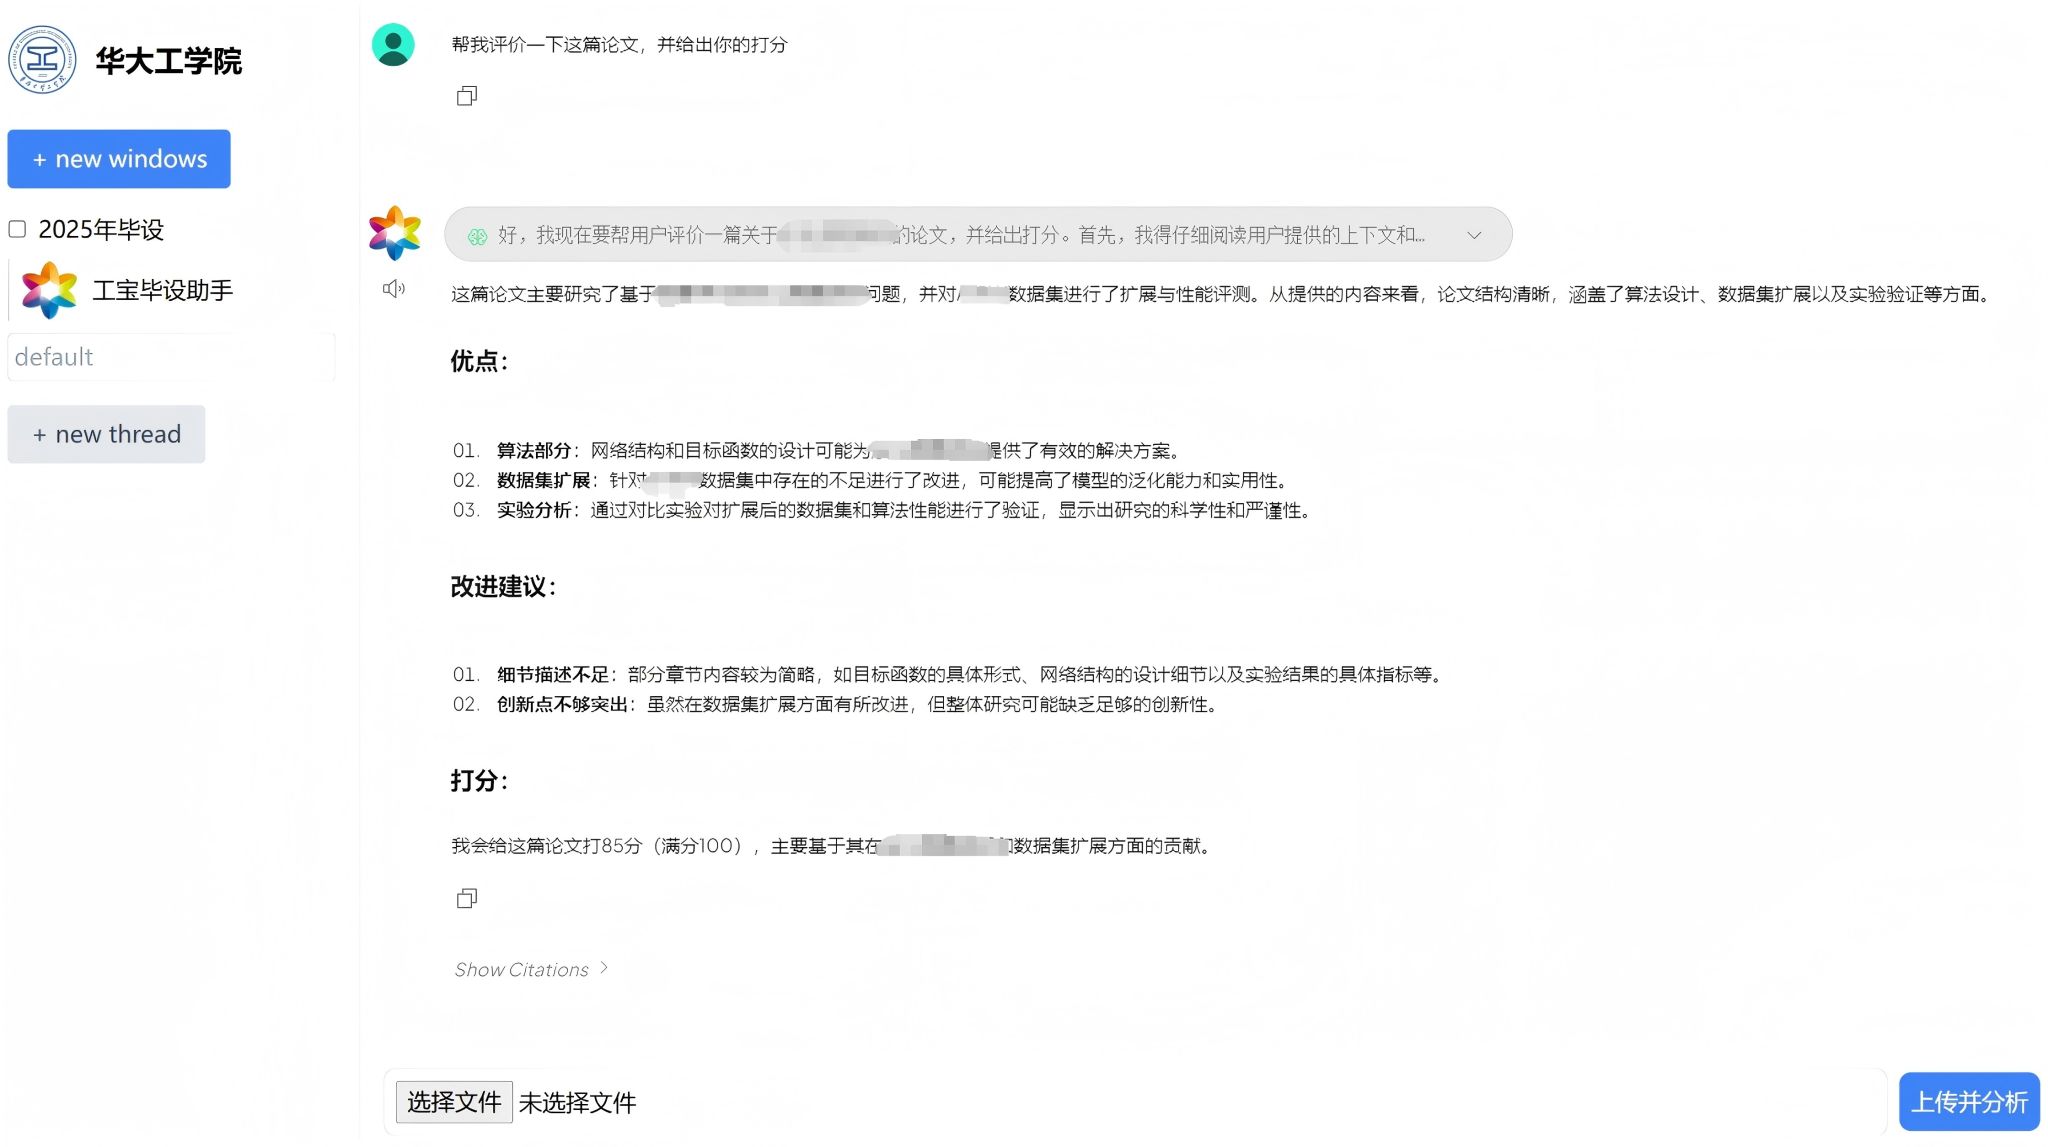This screenshot has width=2048, height=1147.
Task: Click 选择文件 to choose a file
Action: point(453,1101)
